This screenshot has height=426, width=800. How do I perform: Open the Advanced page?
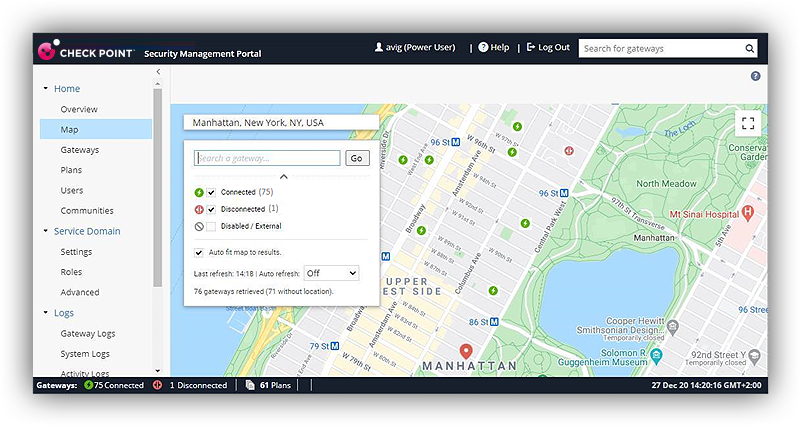(80, 292)
